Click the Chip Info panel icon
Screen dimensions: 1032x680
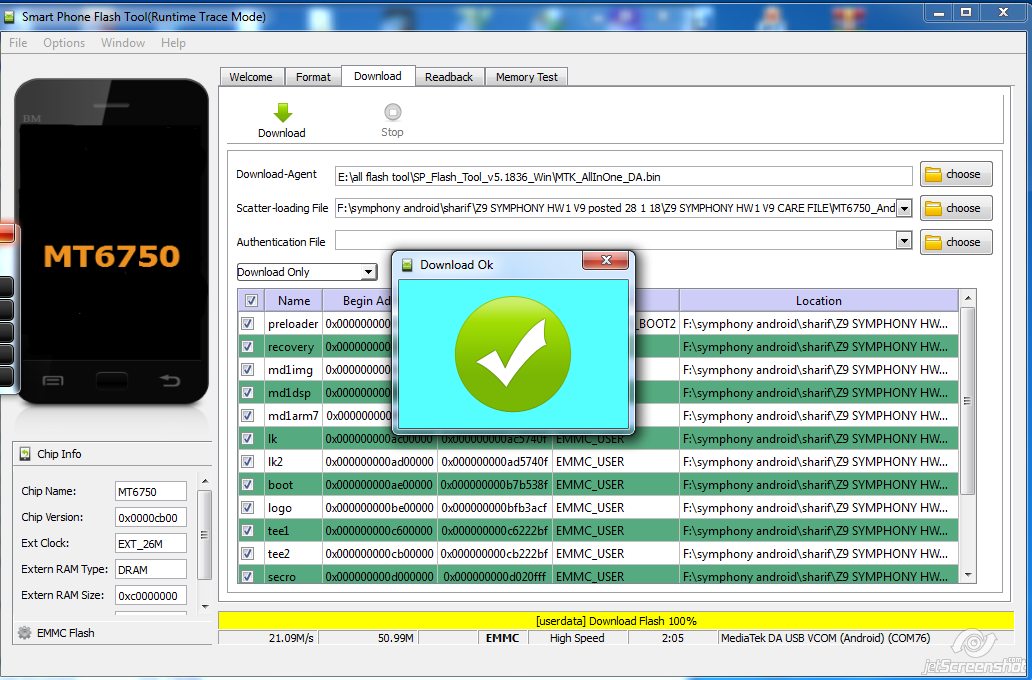(x=22, y=454)
